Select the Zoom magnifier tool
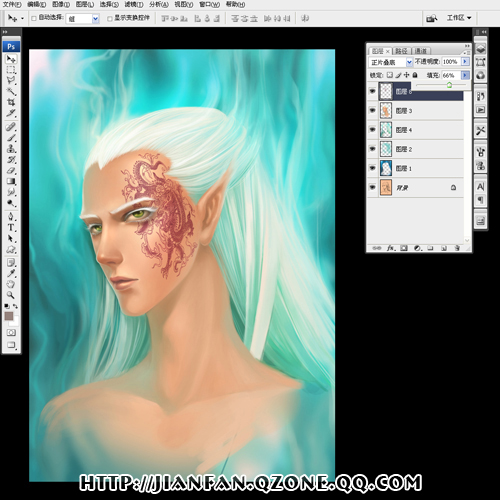The image size is (500, 500). click(11, 295)
